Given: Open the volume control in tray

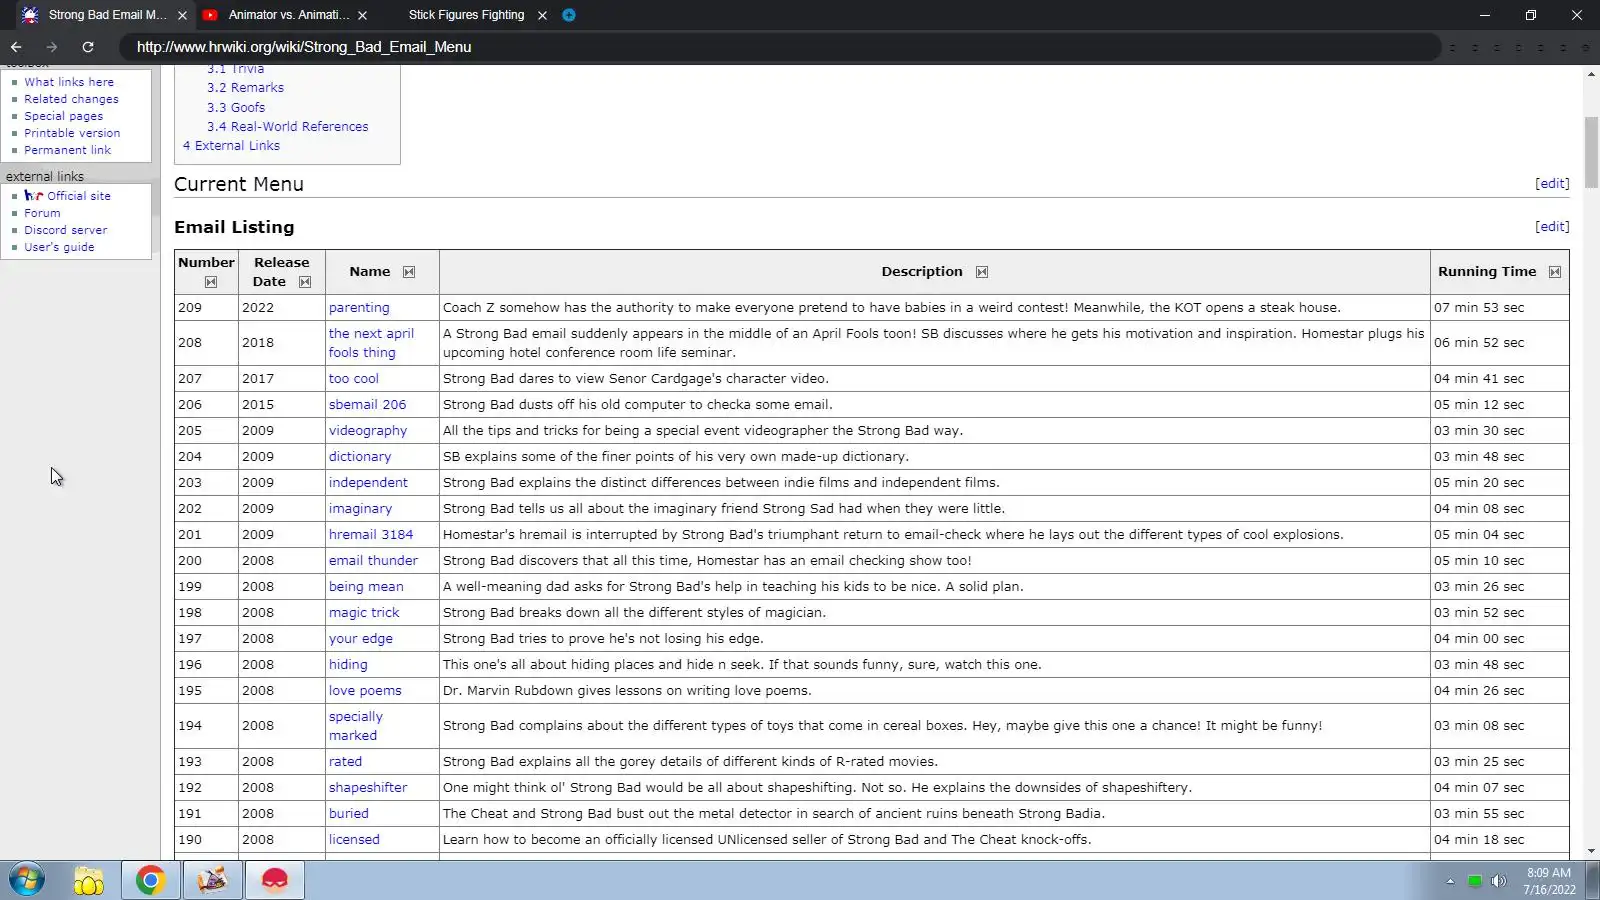Looking at the screenshot, I should tap(1498, 881).
